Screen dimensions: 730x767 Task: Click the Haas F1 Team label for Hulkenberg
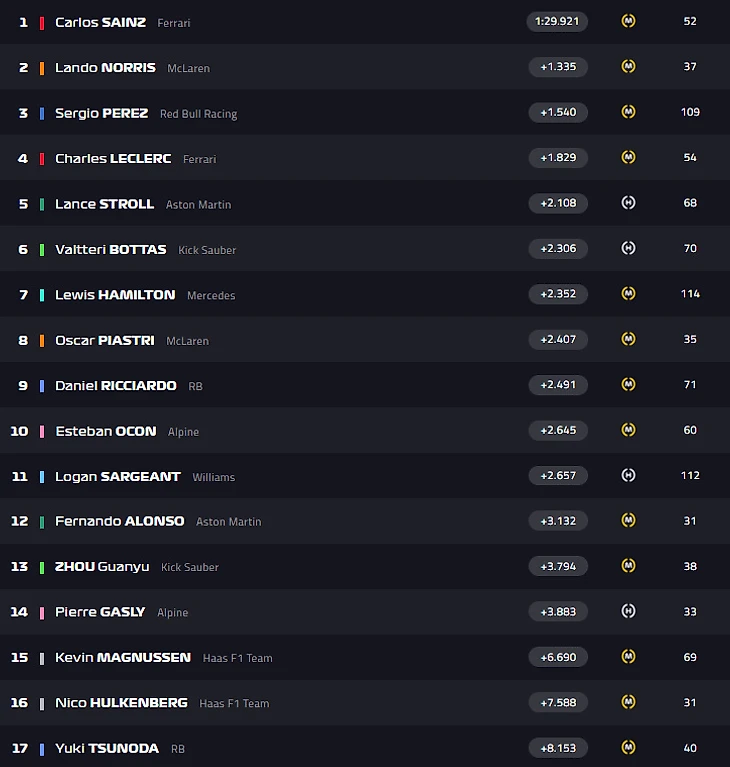(x=234, y=703)
